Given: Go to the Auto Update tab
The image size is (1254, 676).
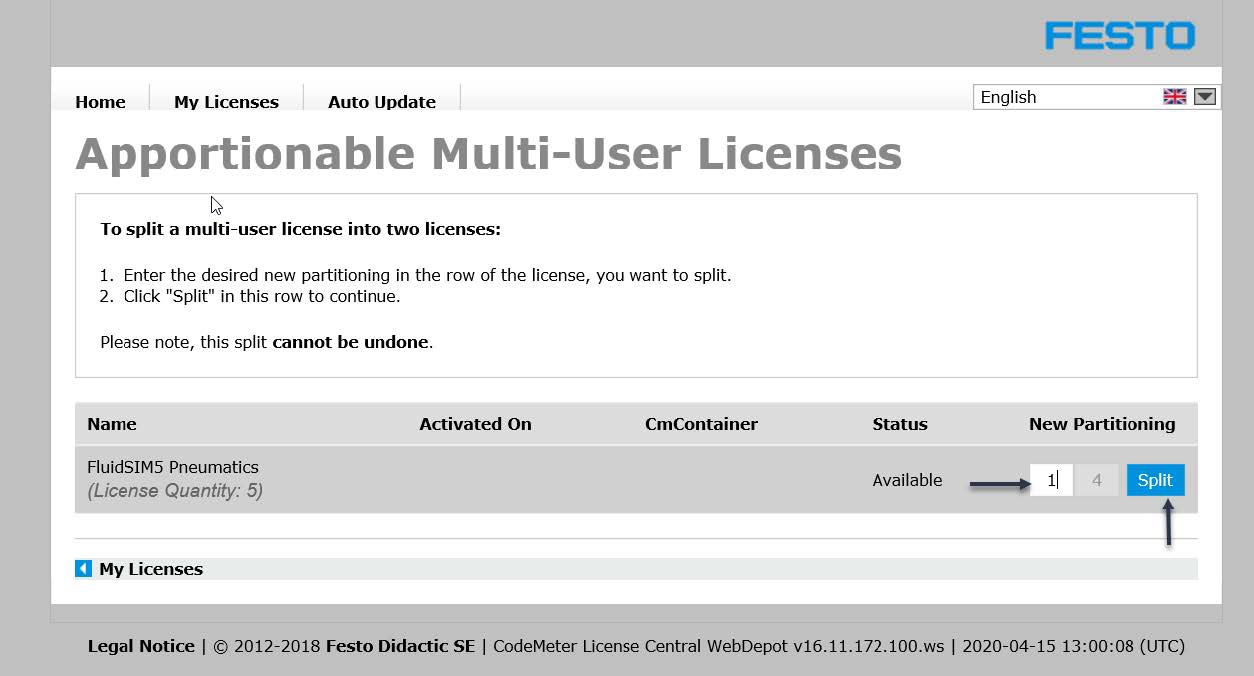Looking at the screenshot, I should (382, 102).
